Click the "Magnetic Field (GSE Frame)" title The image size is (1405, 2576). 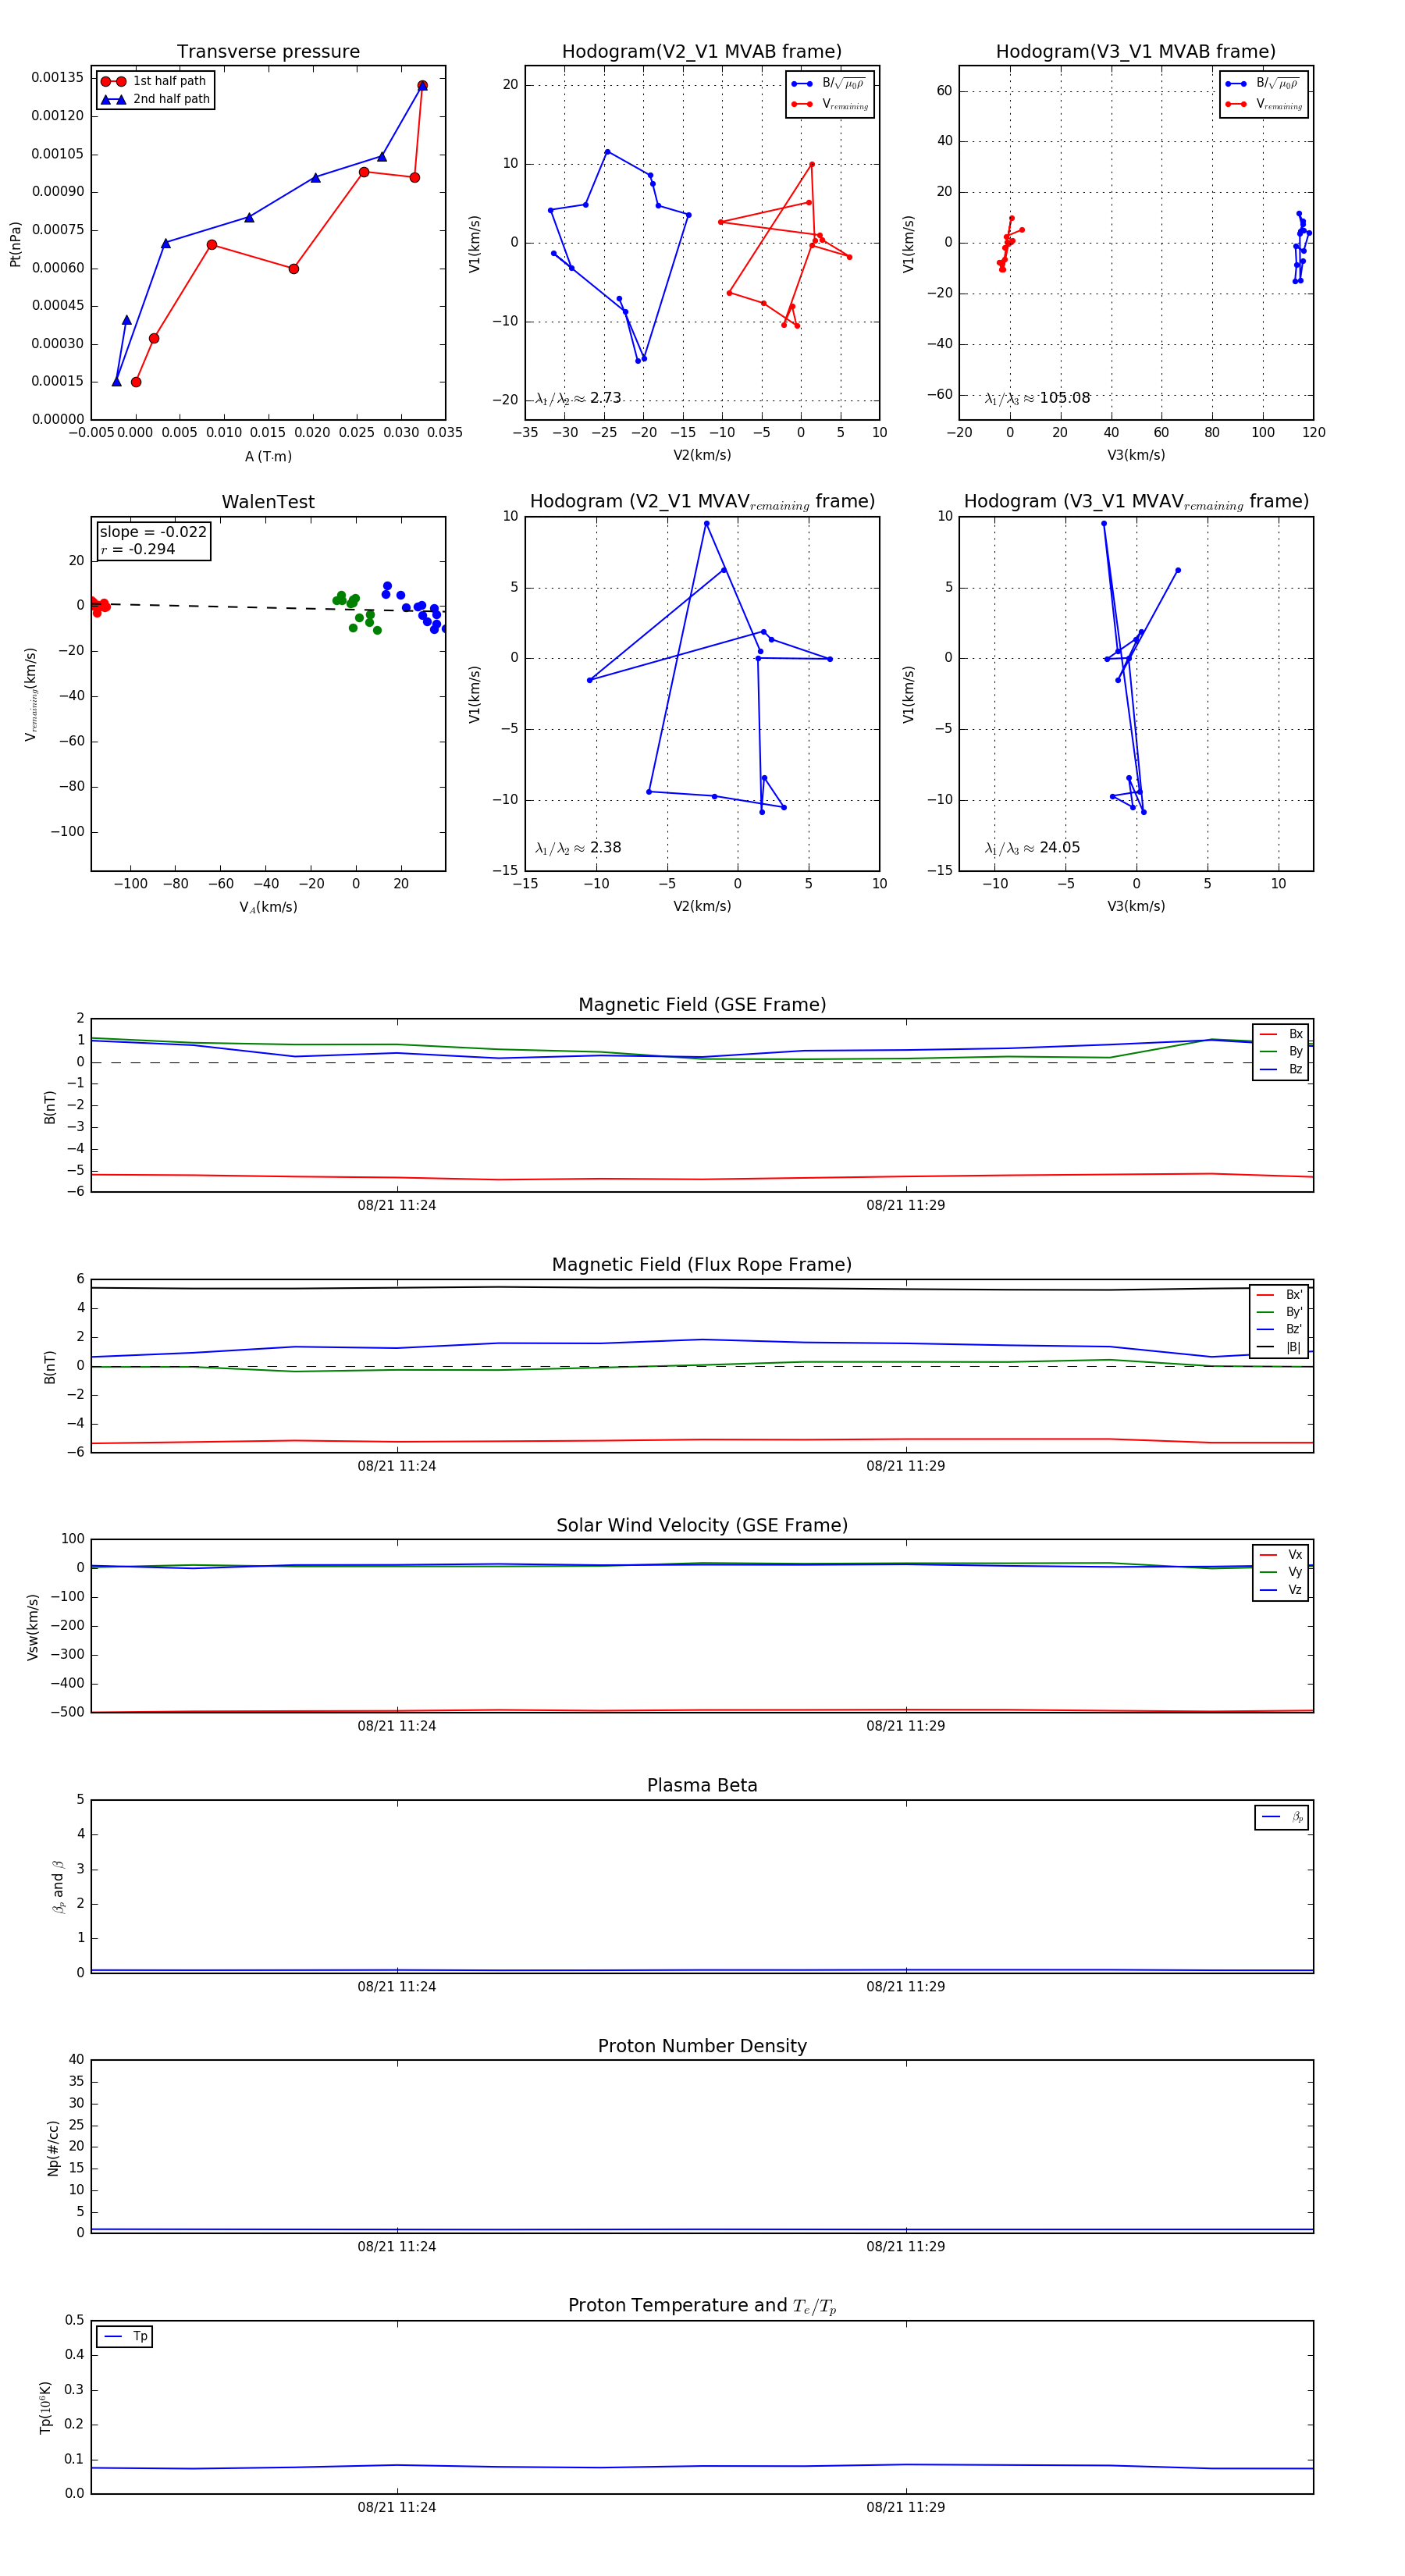[x=702, y=1005]
